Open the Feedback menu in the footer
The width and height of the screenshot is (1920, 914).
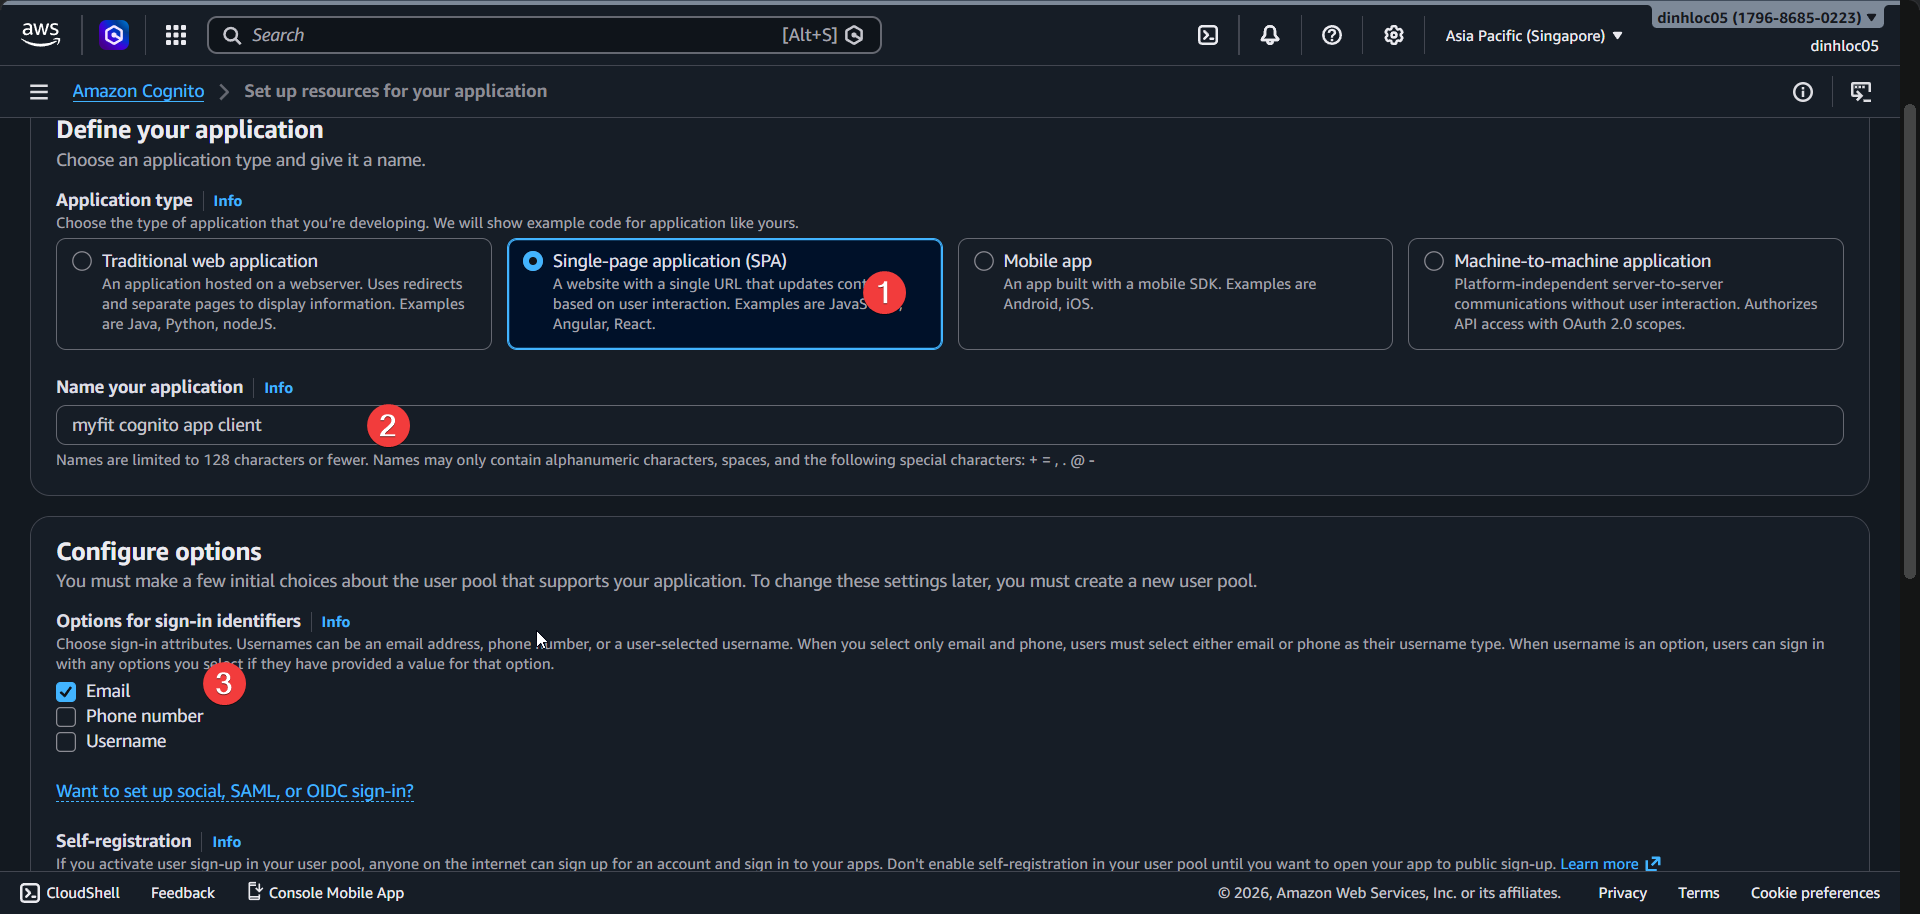pos(182,892)
